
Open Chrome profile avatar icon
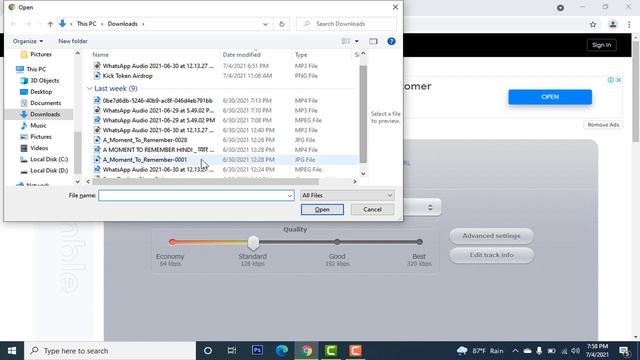coord(613,24)
